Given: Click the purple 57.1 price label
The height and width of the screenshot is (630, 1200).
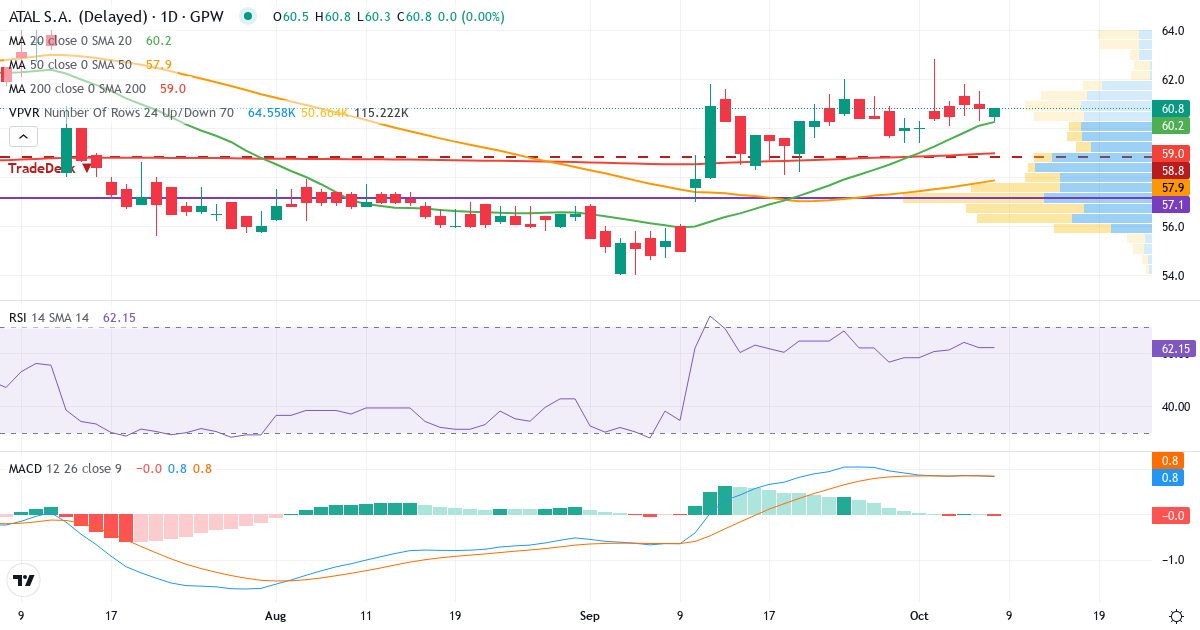Looking at the screenshot, I should 1169,204.
